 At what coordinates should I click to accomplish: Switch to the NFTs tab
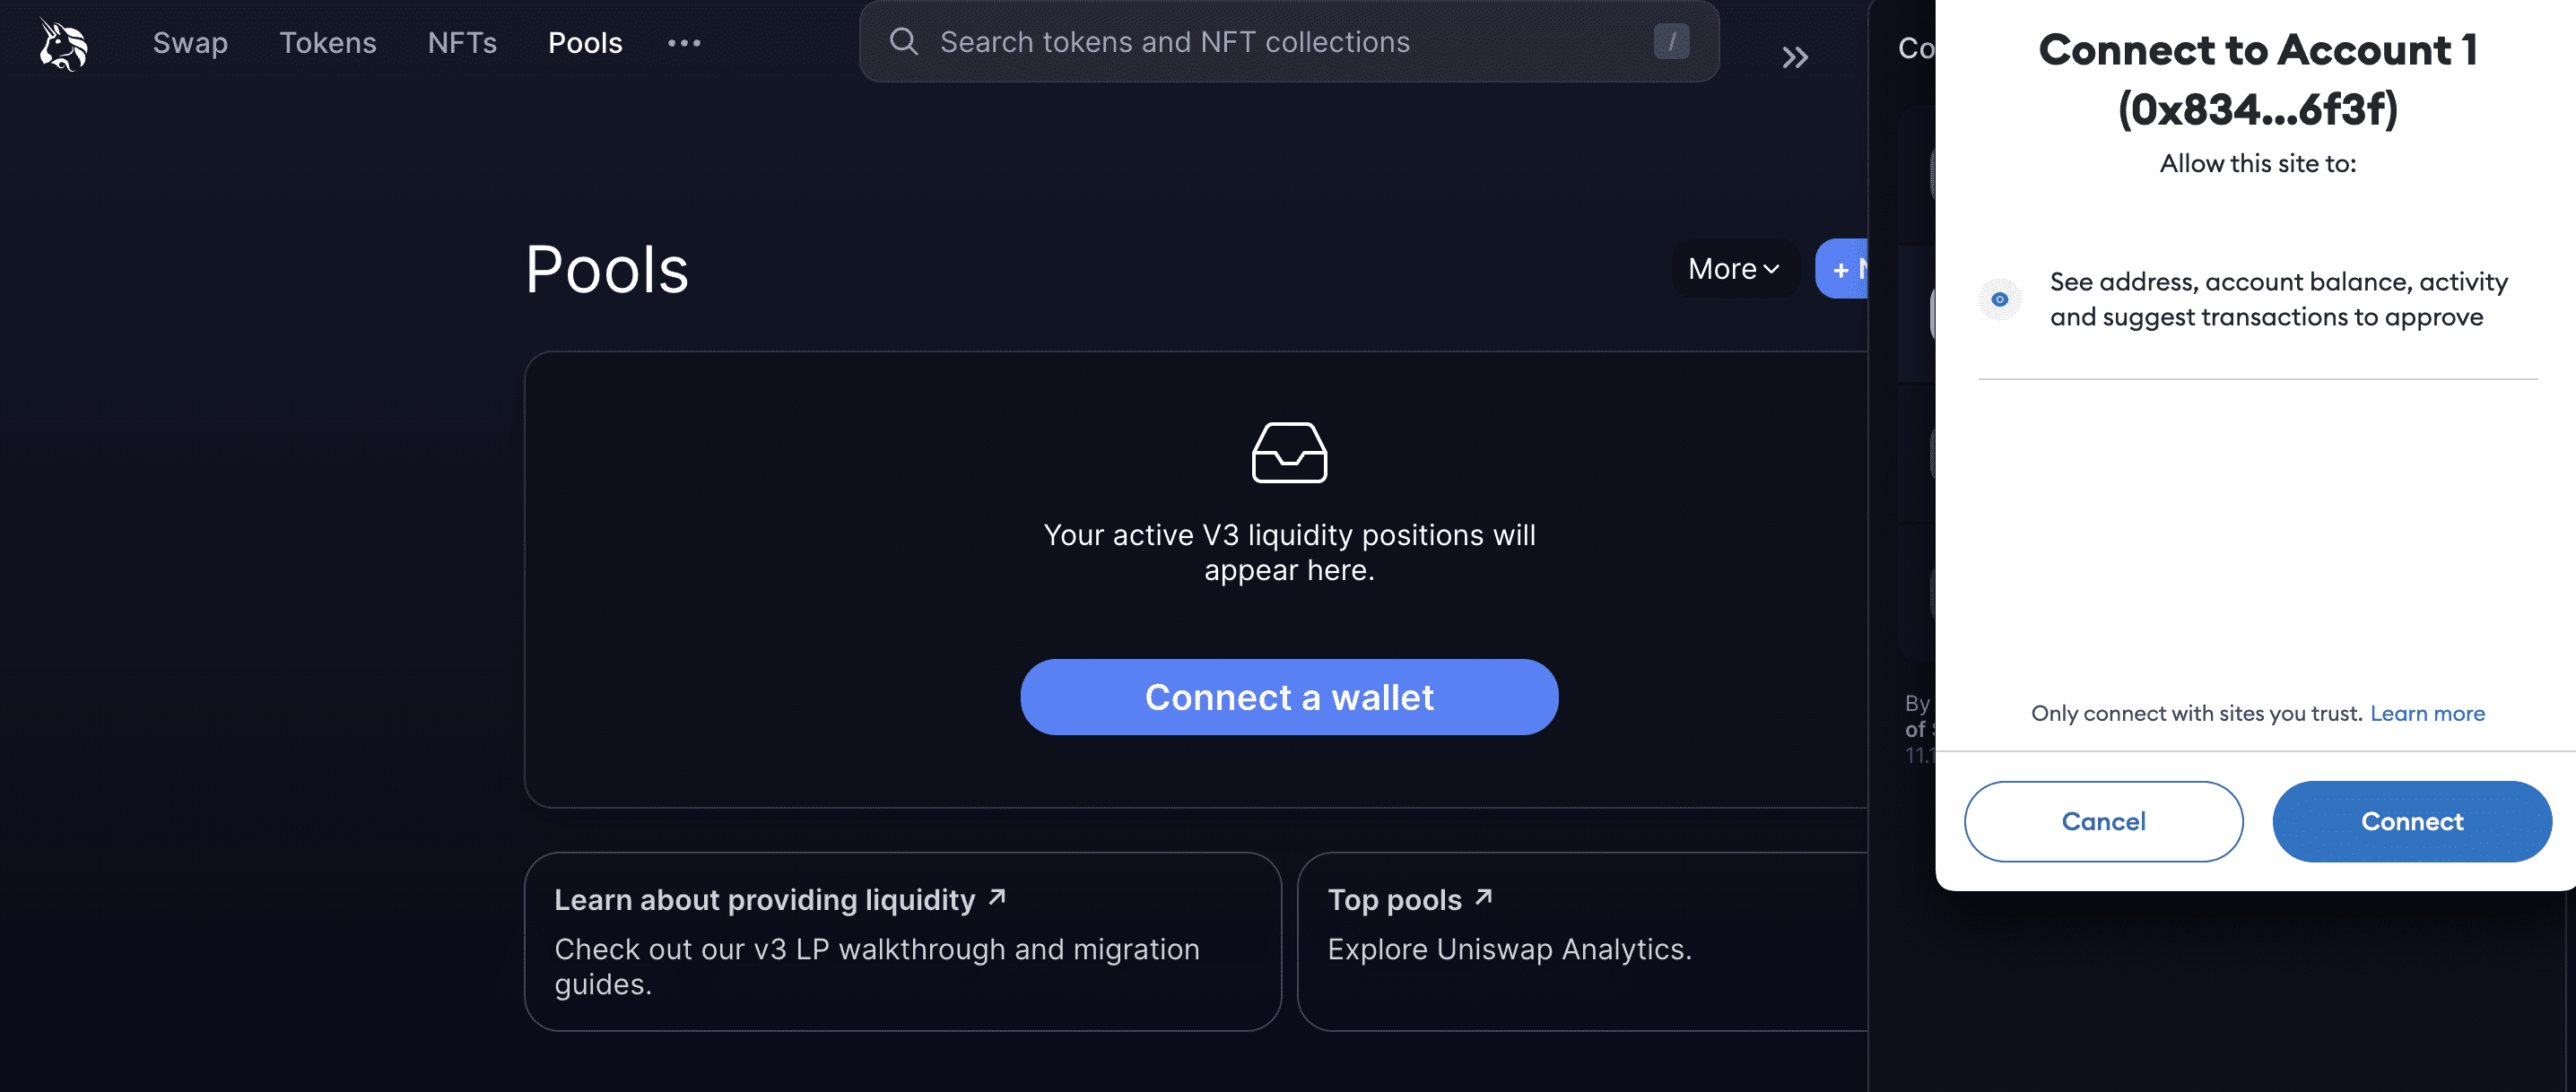(462, 43)
